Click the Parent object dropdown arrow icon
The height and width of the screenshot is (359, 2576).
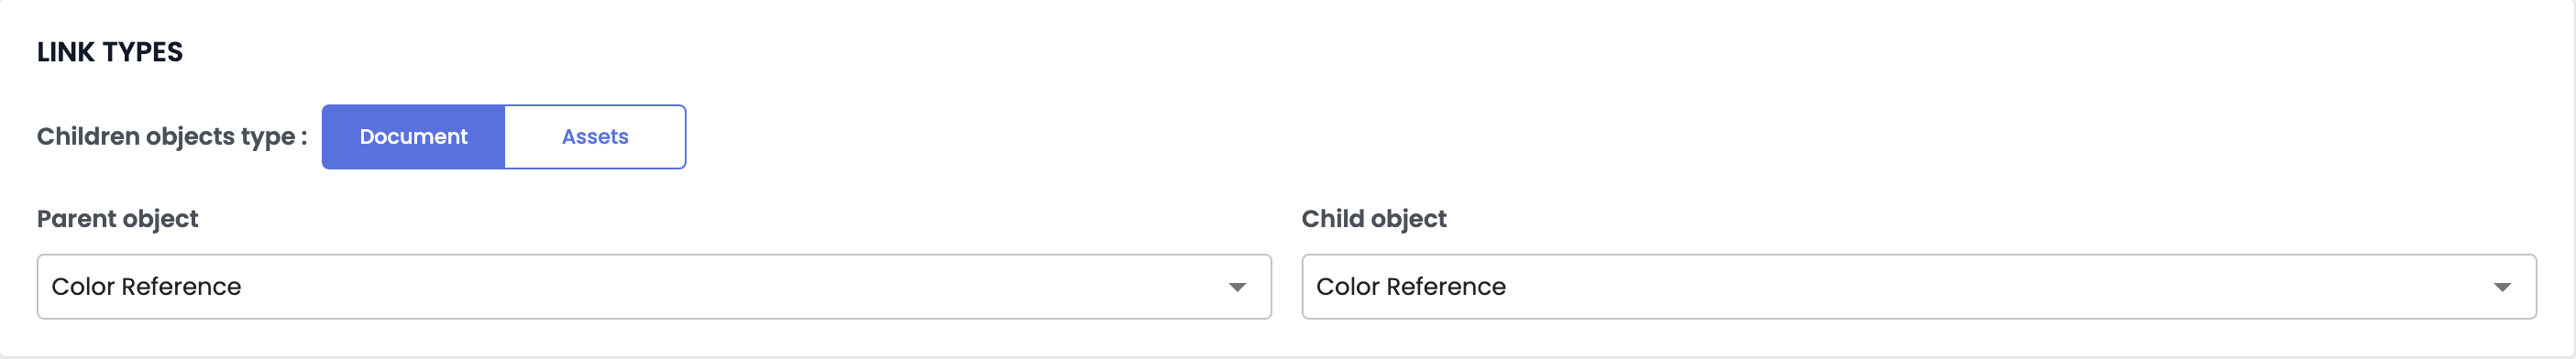point(1237,288)
